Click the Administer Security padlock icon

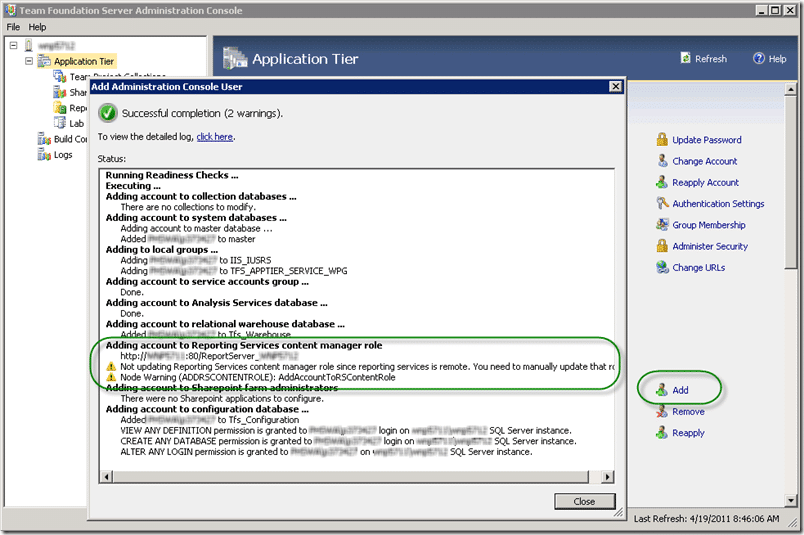point(662,246)
